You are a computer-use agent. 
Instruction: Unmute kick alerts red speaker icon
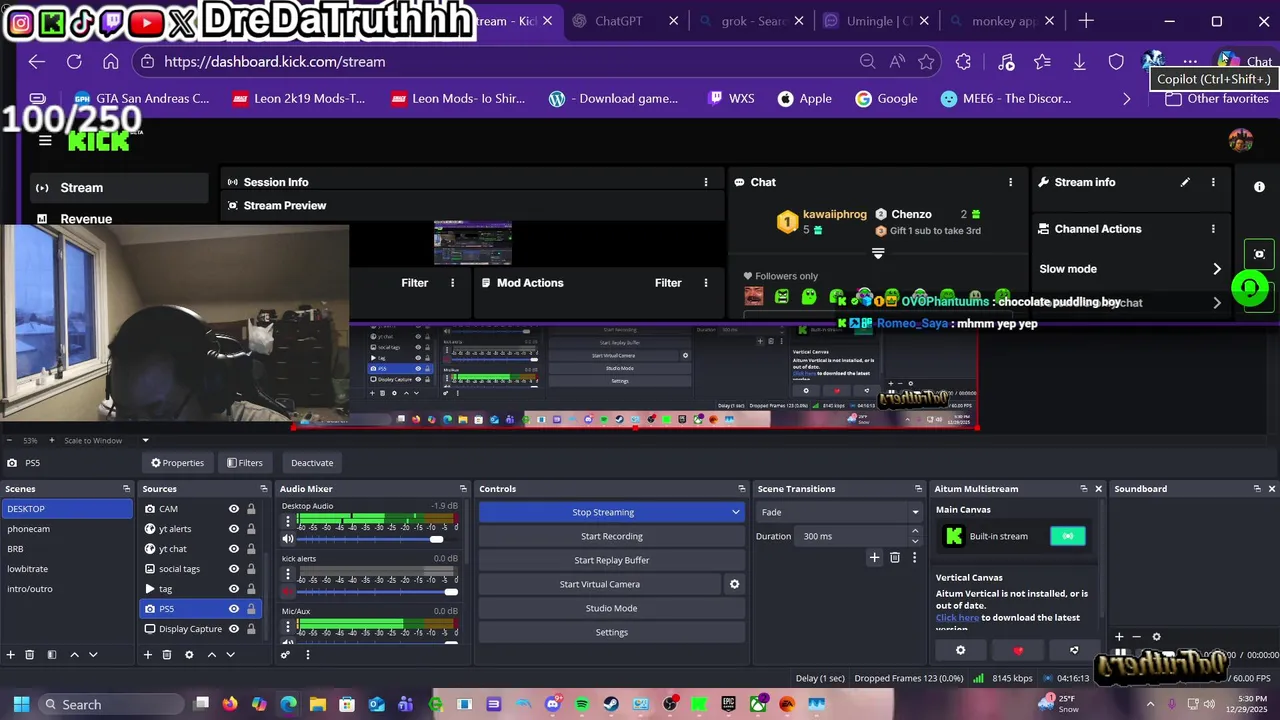288,592
